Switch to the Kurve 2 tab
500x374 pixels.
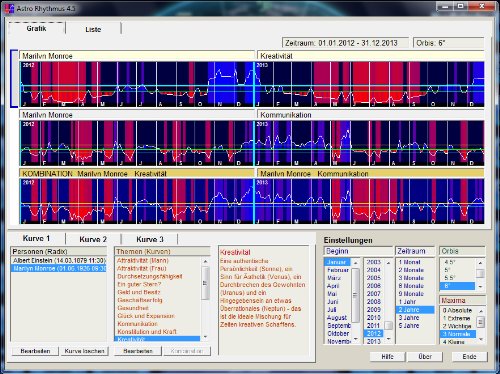point(93,239)
